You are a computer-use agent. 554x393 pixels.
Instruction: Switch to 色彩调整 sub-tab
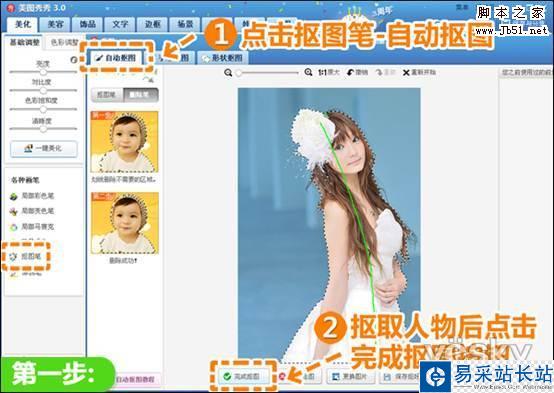coord(64,42)
